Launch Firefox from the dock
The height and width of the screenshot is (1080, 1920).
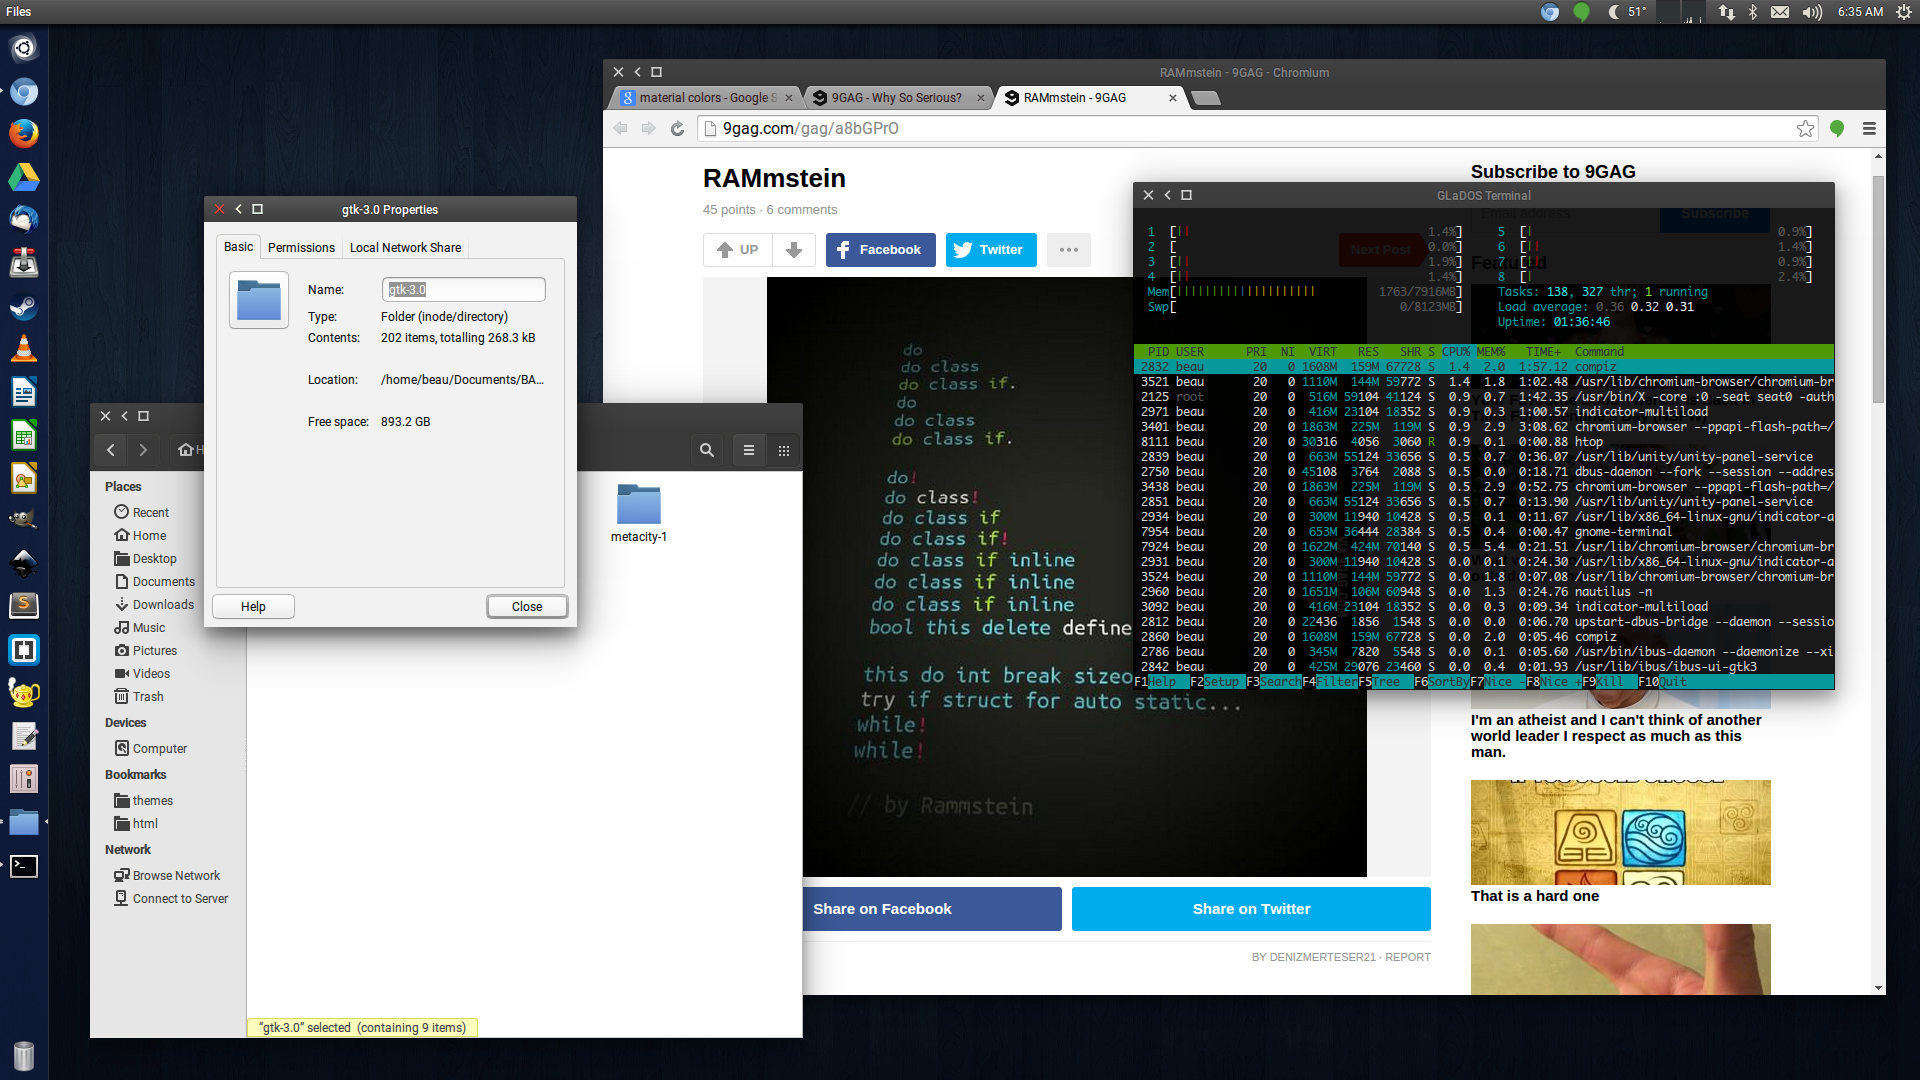[24, 134]
